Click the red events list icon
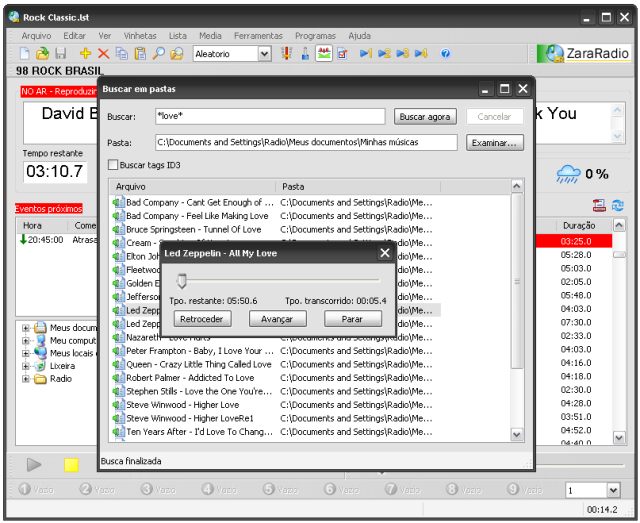This screenshot has height=523, width=640. (x=599, y=205)
